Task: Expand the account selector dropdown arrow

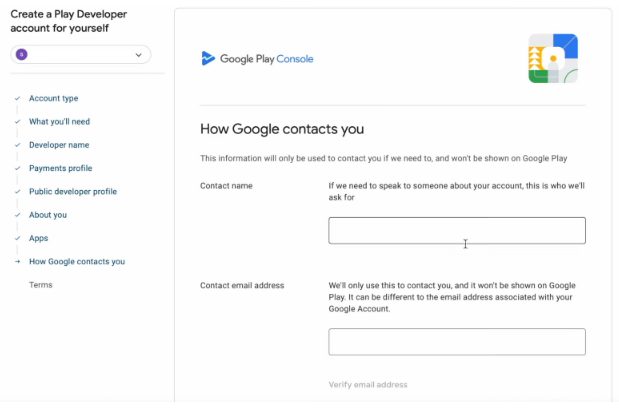Action: pyautogui.click(x=138, y=55)
